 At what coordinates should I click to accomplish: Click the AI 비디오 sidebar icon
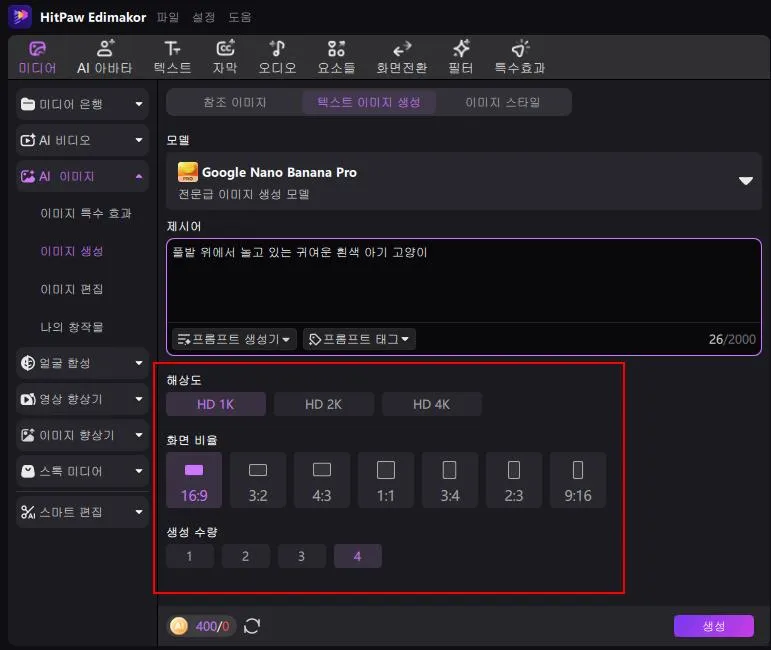tap(28, 140)
